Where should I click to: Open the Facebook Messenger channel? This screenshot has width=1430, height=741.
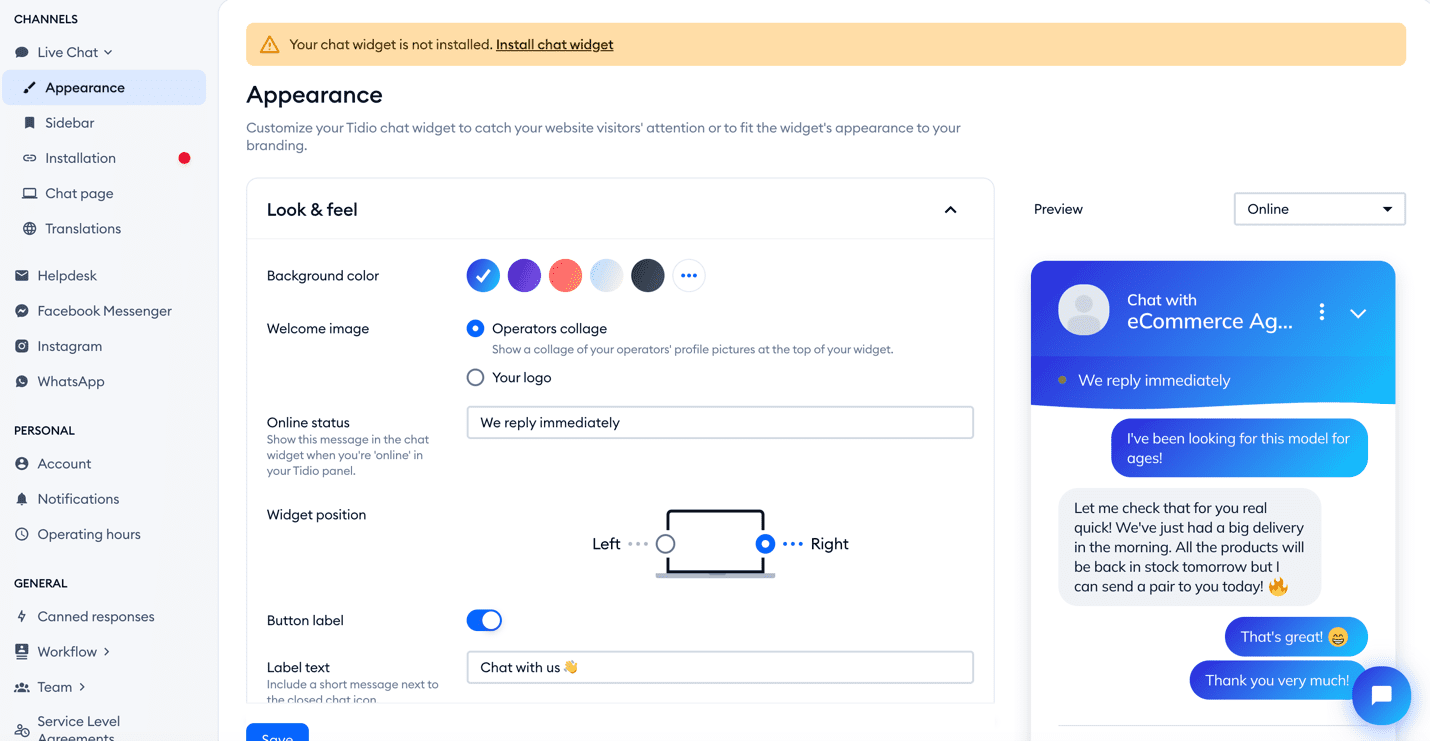(x=104, y=310)
